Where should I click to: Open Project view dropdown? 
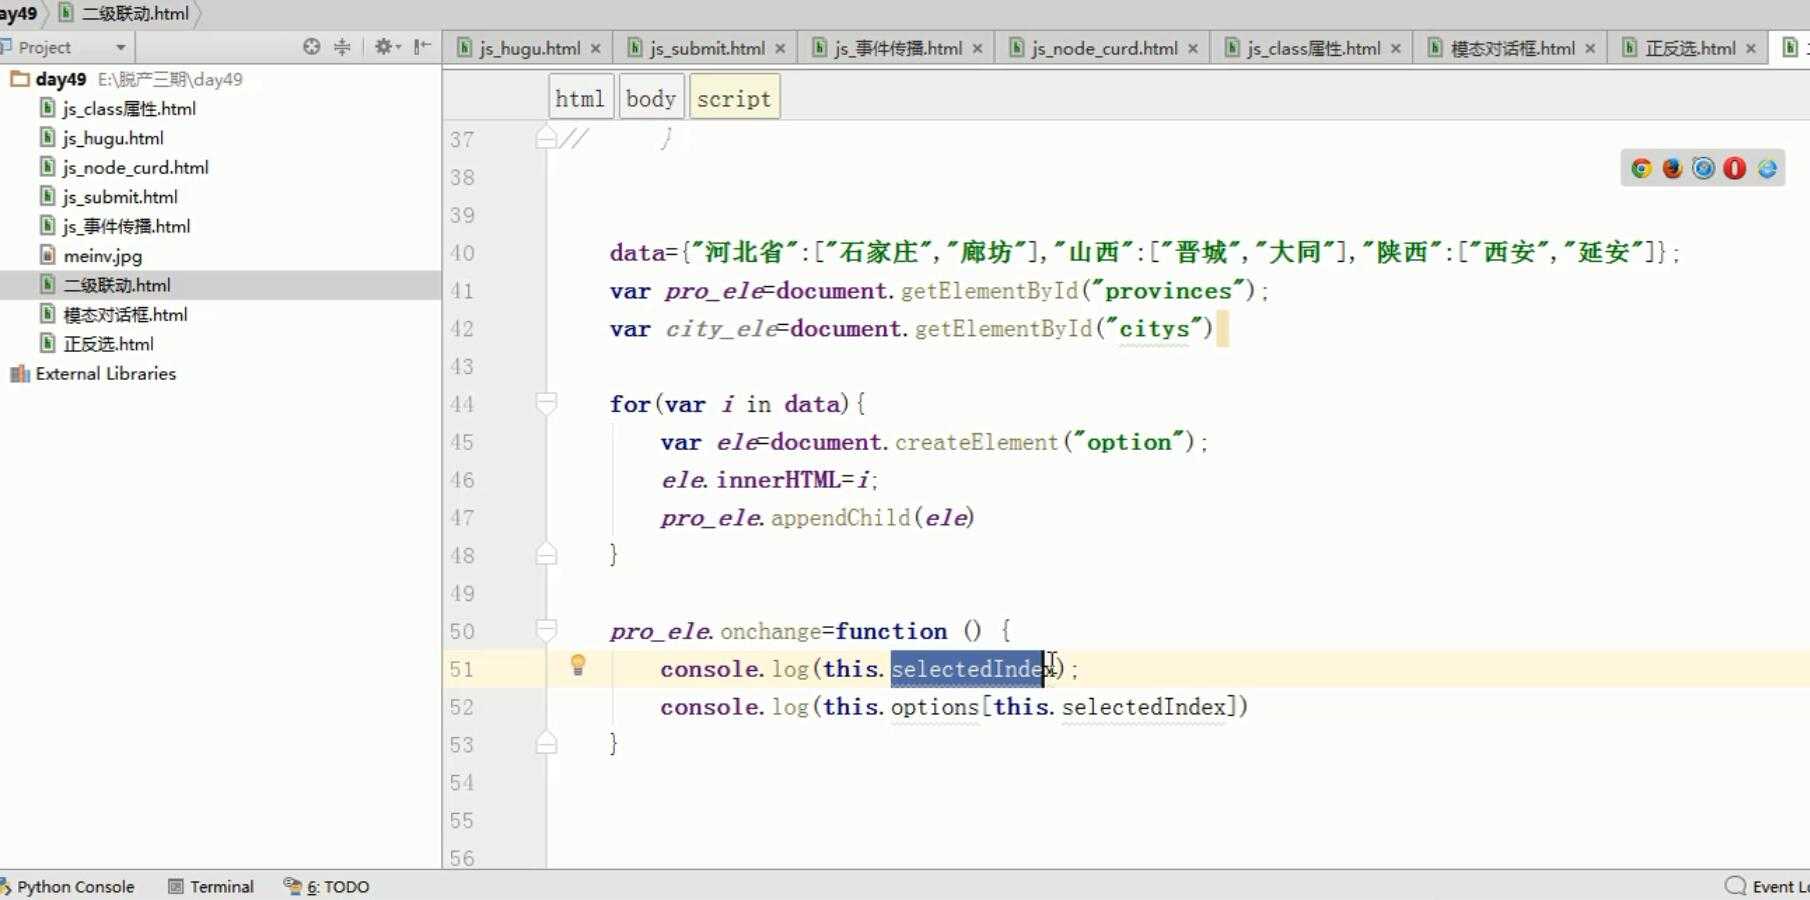tap(120, 47)
